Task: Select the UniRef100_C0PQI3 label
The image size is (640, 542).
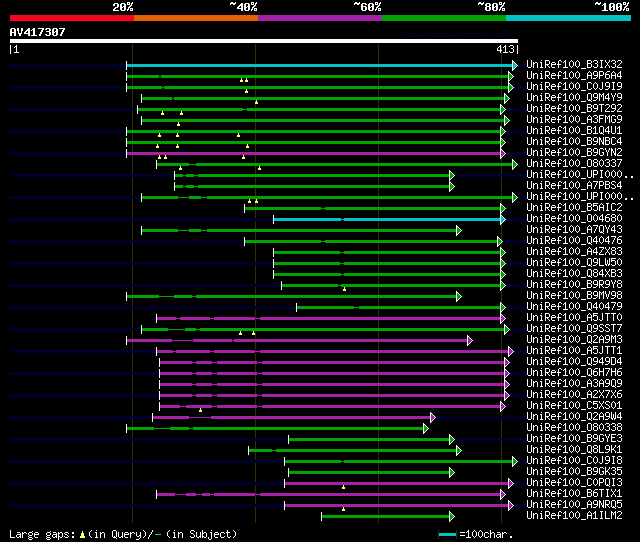Action: pos(574,483)
